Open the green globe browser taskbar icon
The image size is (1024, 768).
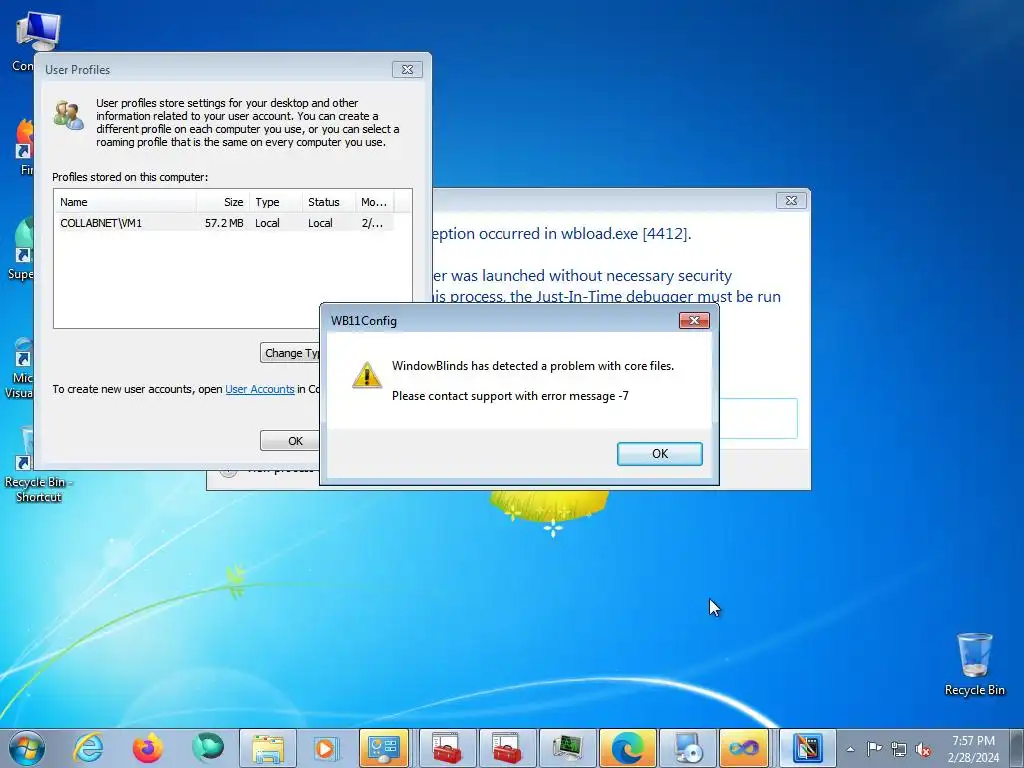[x=208, y=748]
